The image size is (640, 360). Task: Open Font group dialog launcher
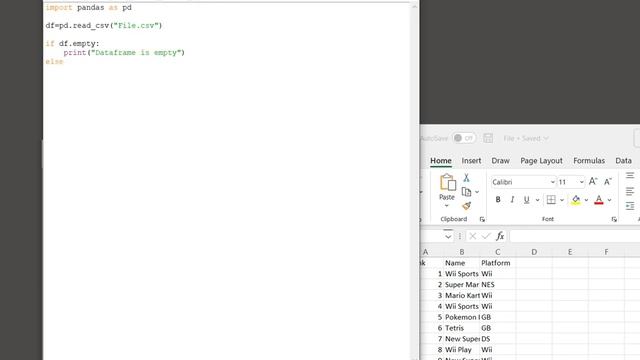[x=614, y=219]
